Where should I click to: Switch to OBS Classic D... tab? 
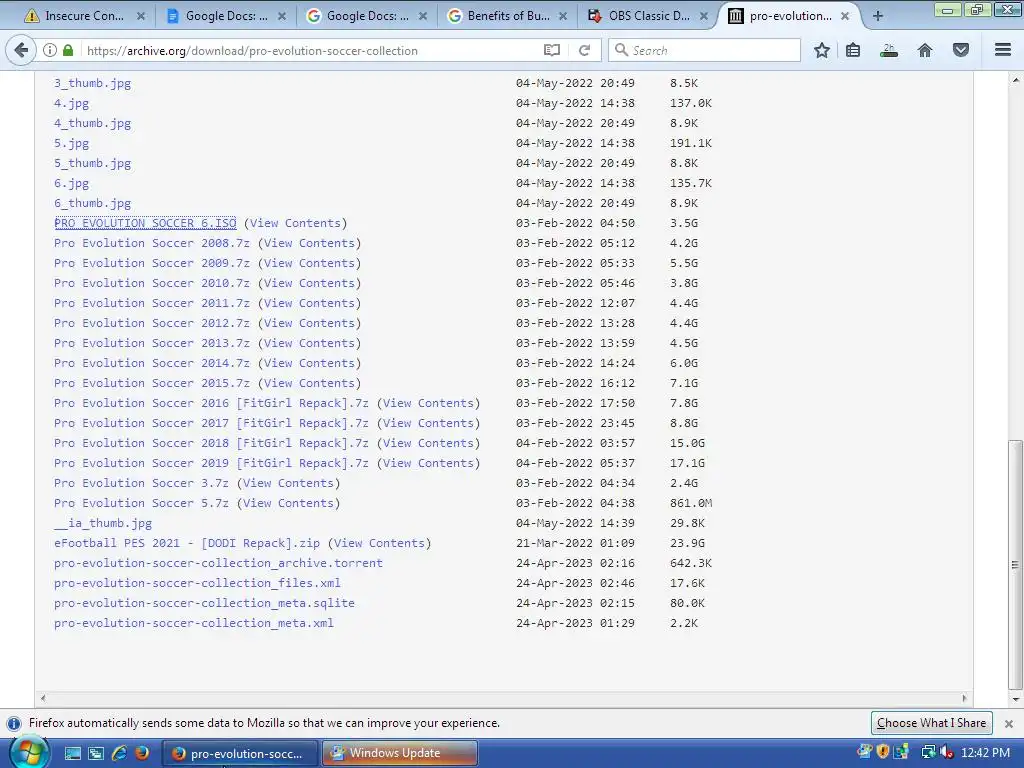tap(648, 16)
